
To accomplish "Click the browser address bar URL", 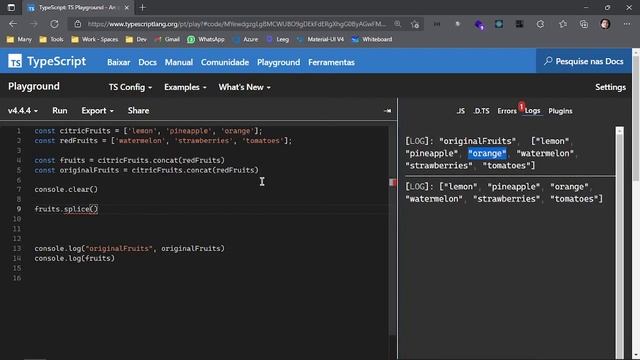I will pyautogui.click(x=237, y=24).
